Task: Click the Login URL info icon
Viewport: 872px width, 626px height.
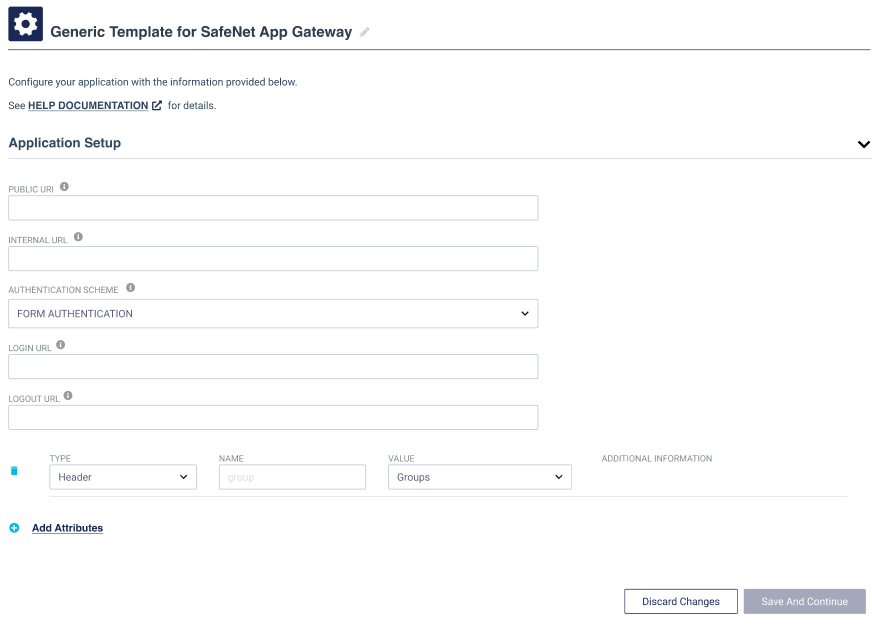Action: 61,345
